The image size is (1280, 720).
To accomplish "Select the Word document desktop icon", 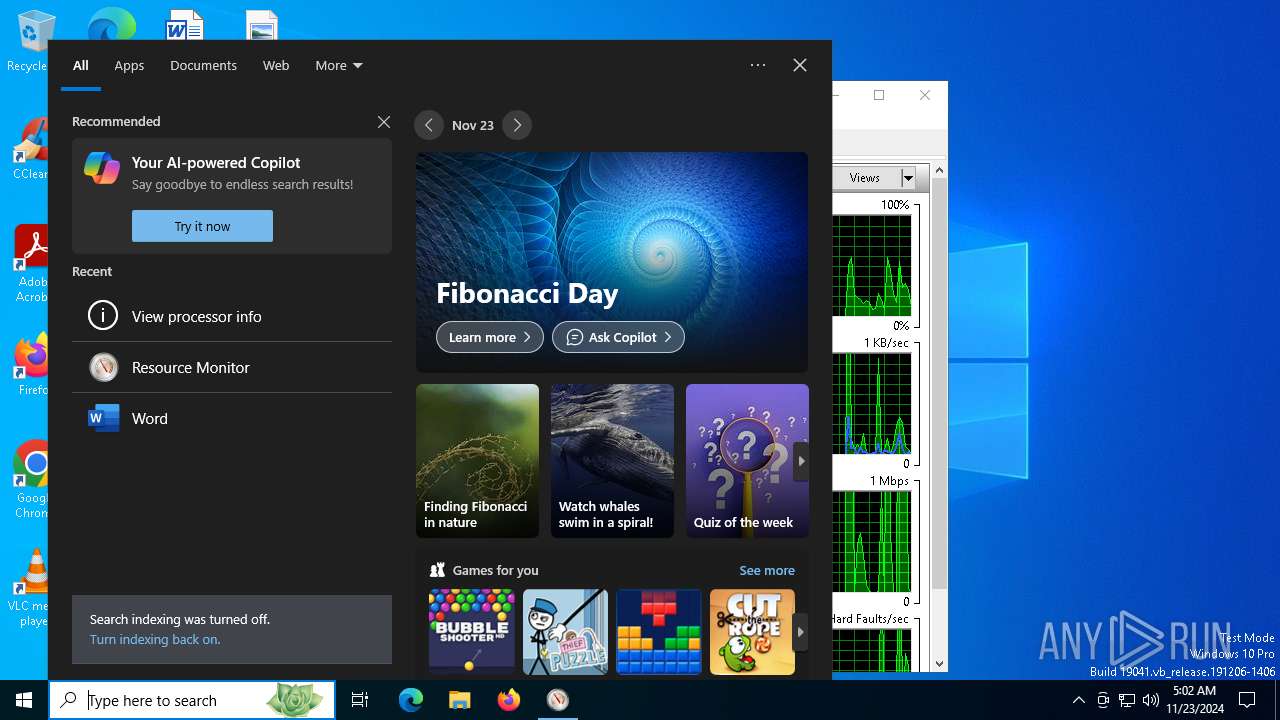I will (x=185, y=24).
